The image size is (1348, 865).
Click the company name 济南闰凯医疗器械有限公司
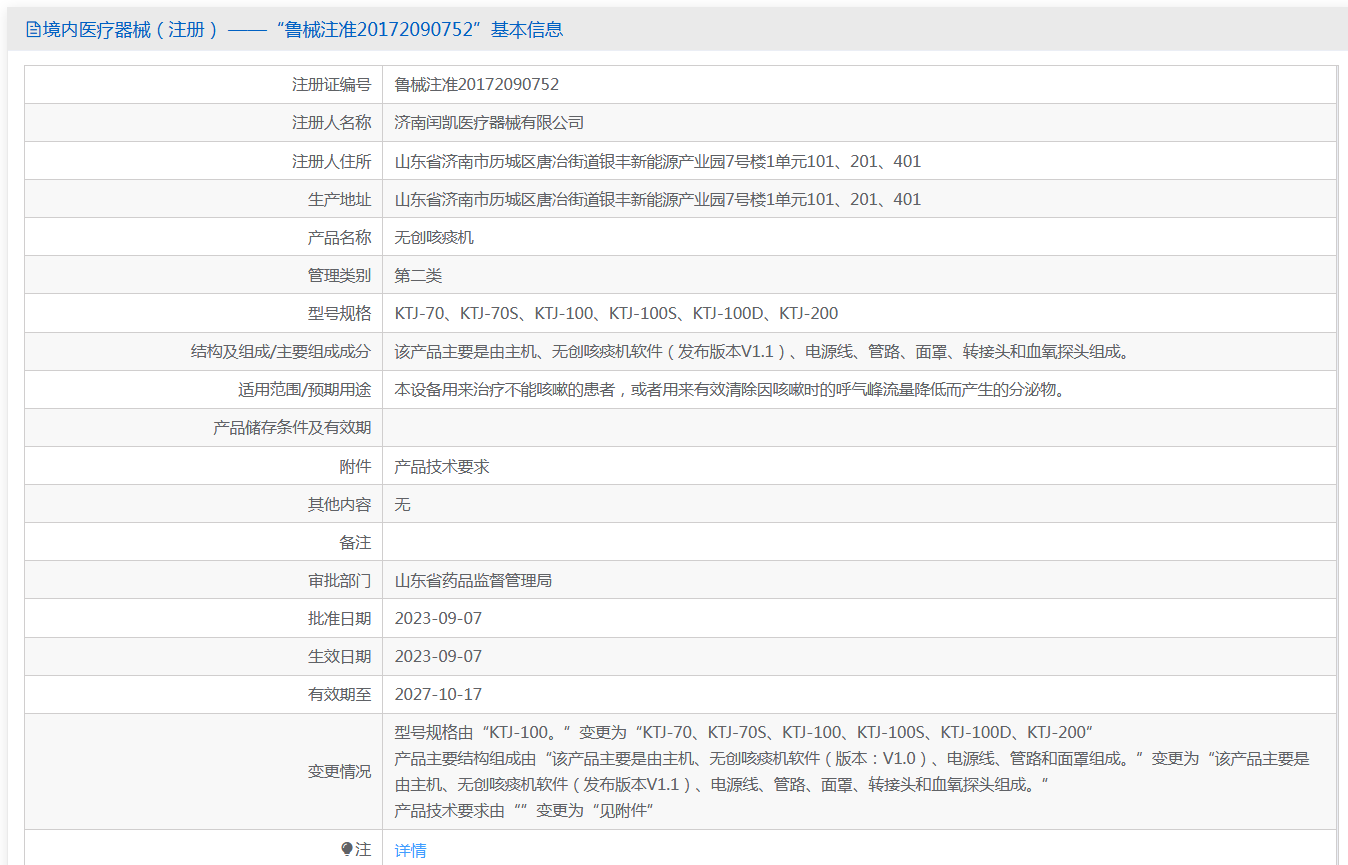(489, 123)
